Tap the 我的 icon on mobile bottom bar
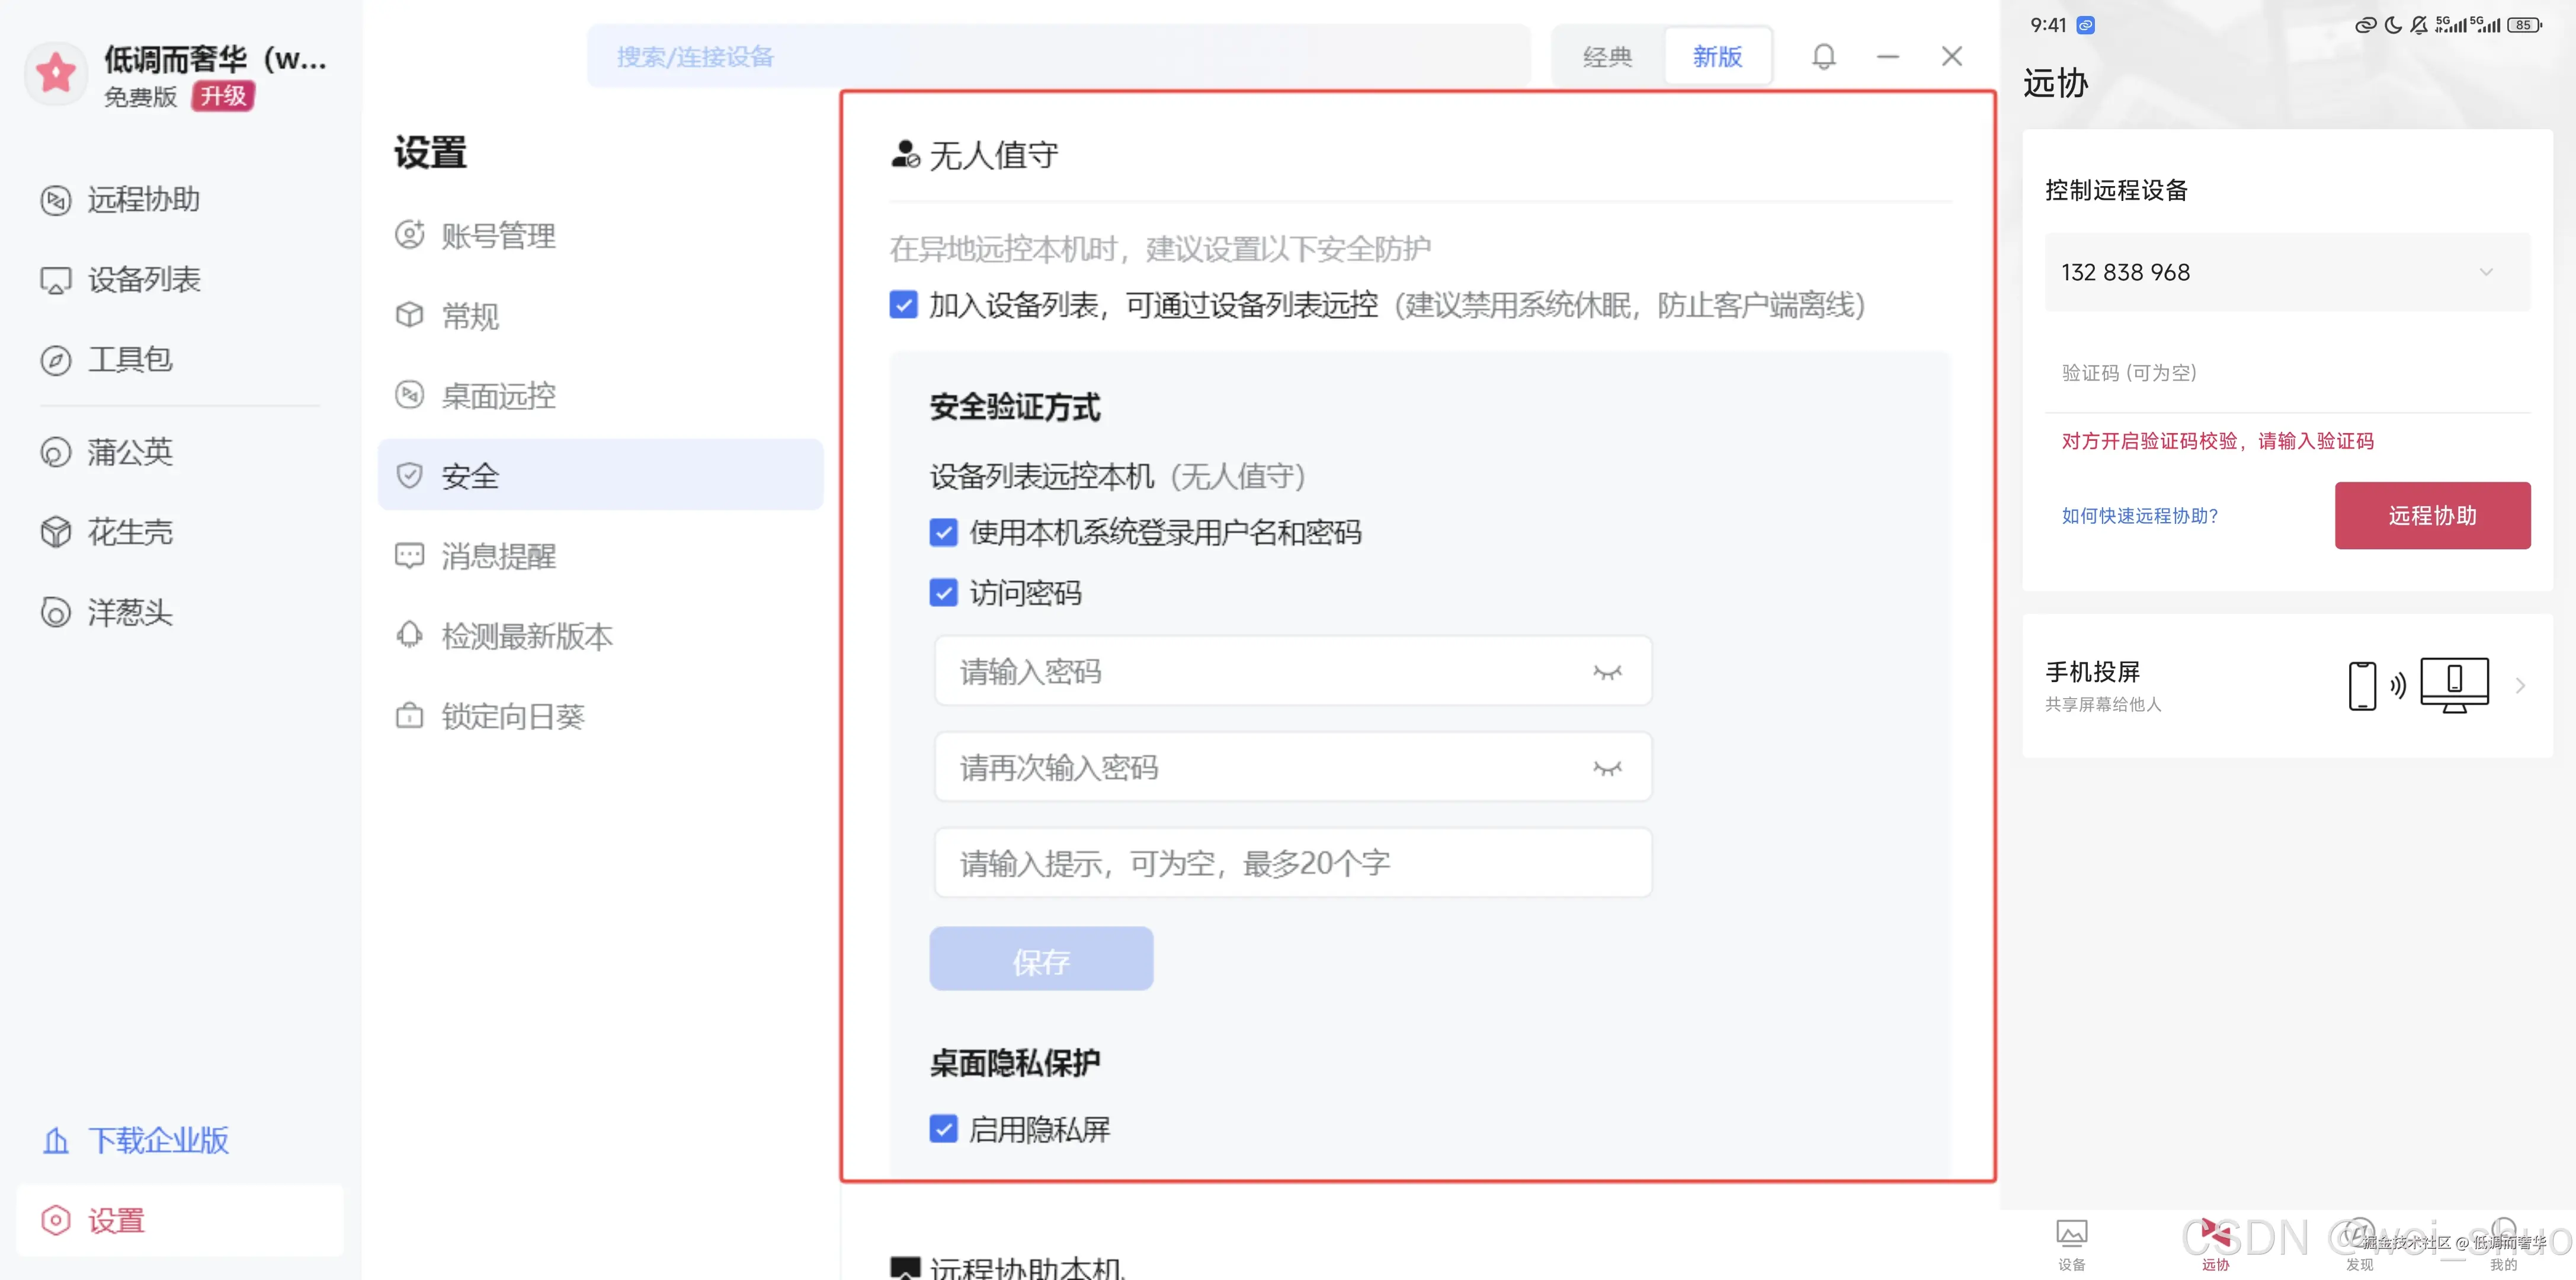The height and width of the screenshot is (1280, 2576). [2505, 1243]
